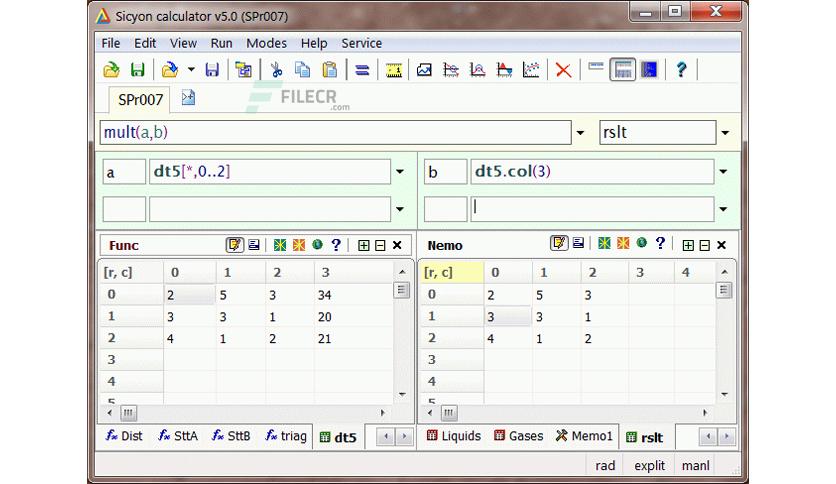Screen dimensions: 836x484
Task: Select the SttA function tab
Action: [x=178, y=436]
